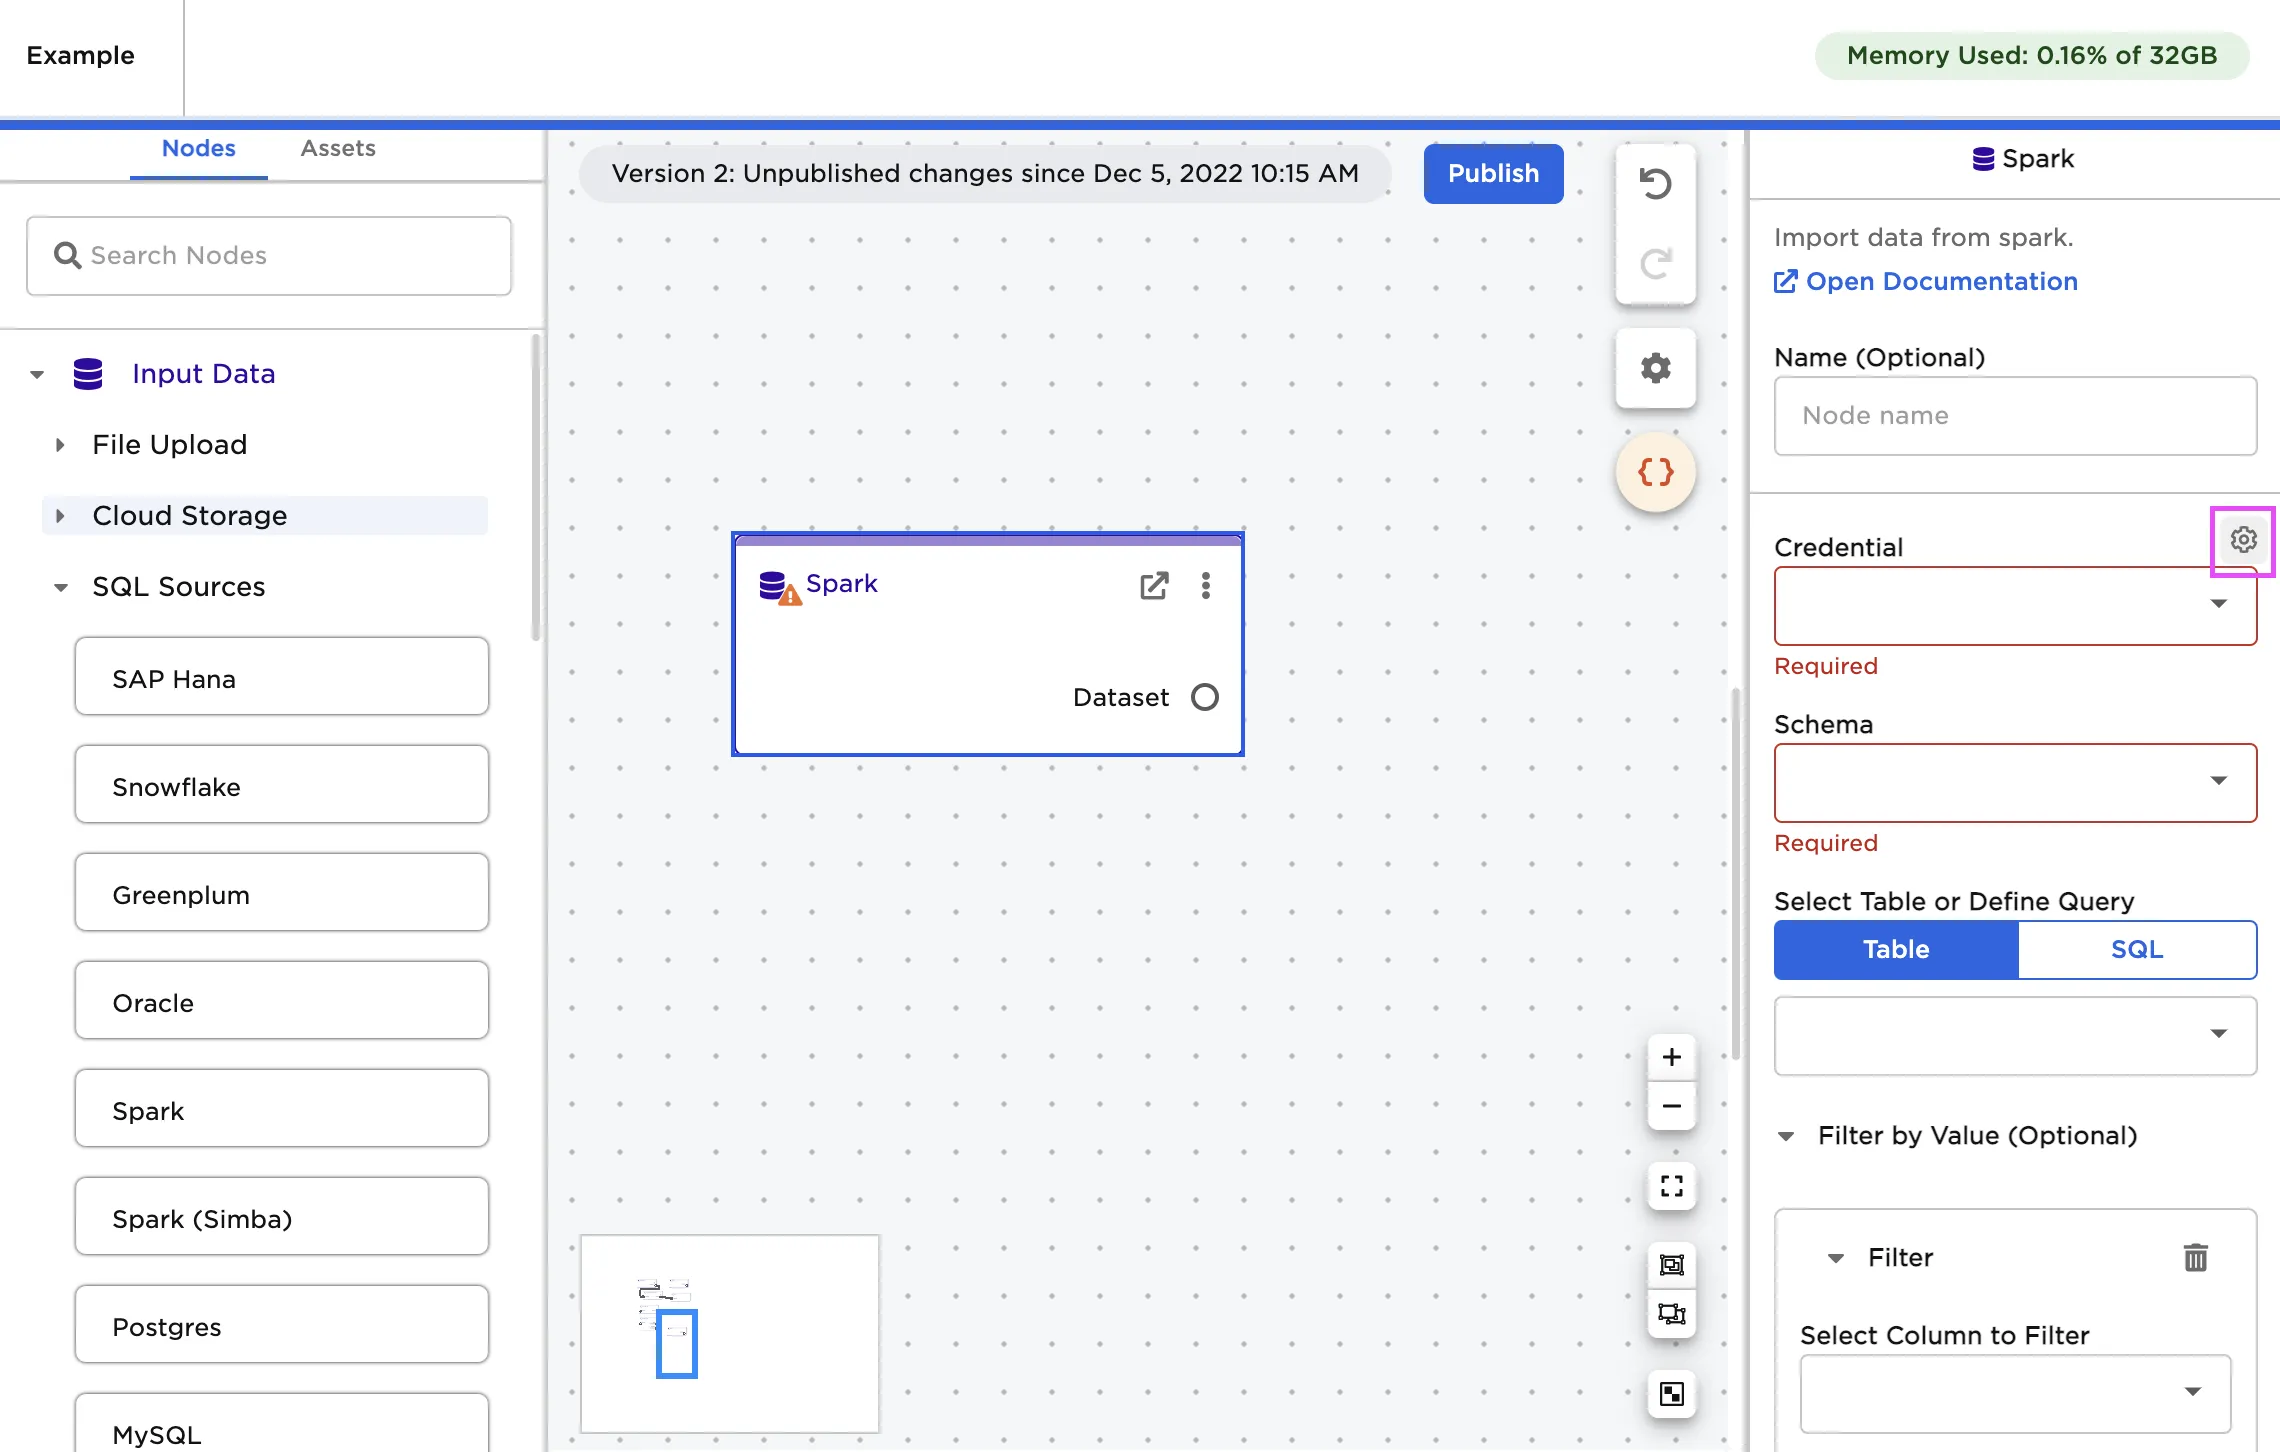
Task: Expand the Cloud Storage tree item
Action: point(60,516)
